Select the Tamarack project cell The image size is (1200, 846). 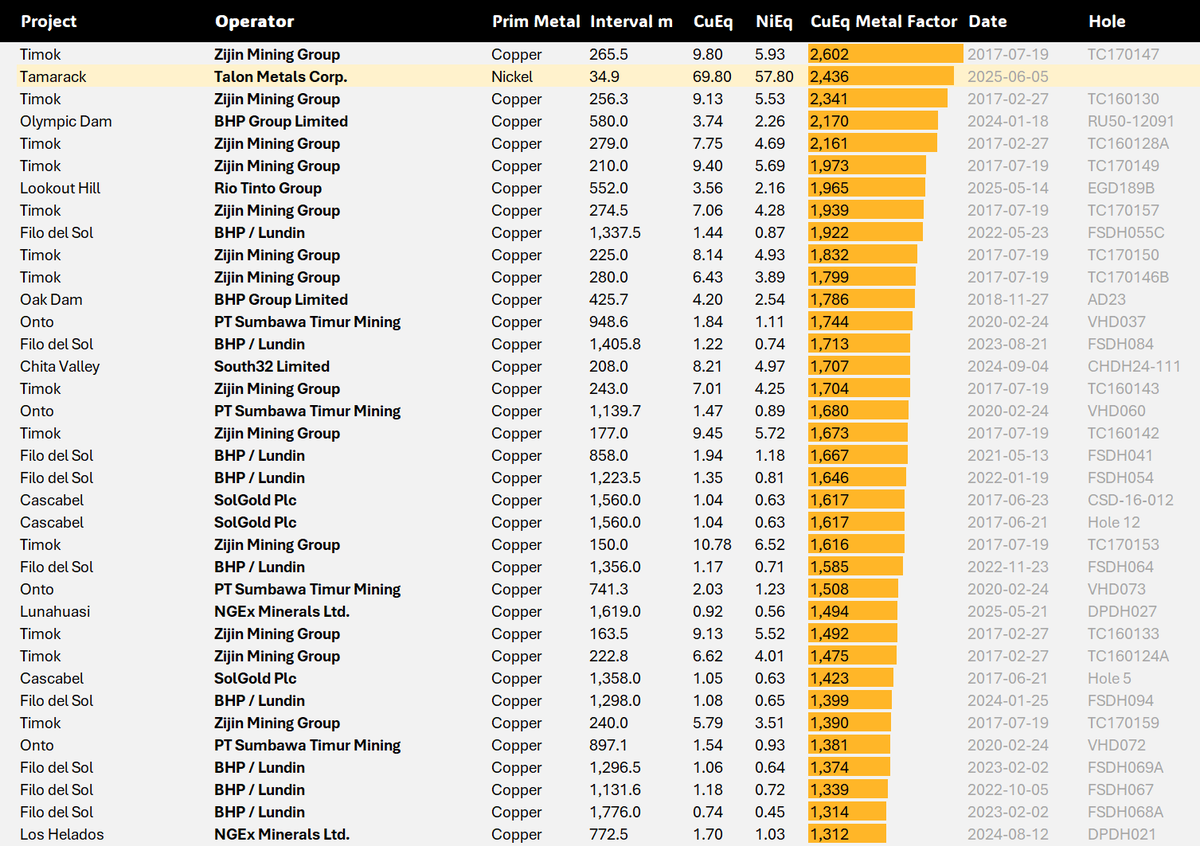coord(52,76)
